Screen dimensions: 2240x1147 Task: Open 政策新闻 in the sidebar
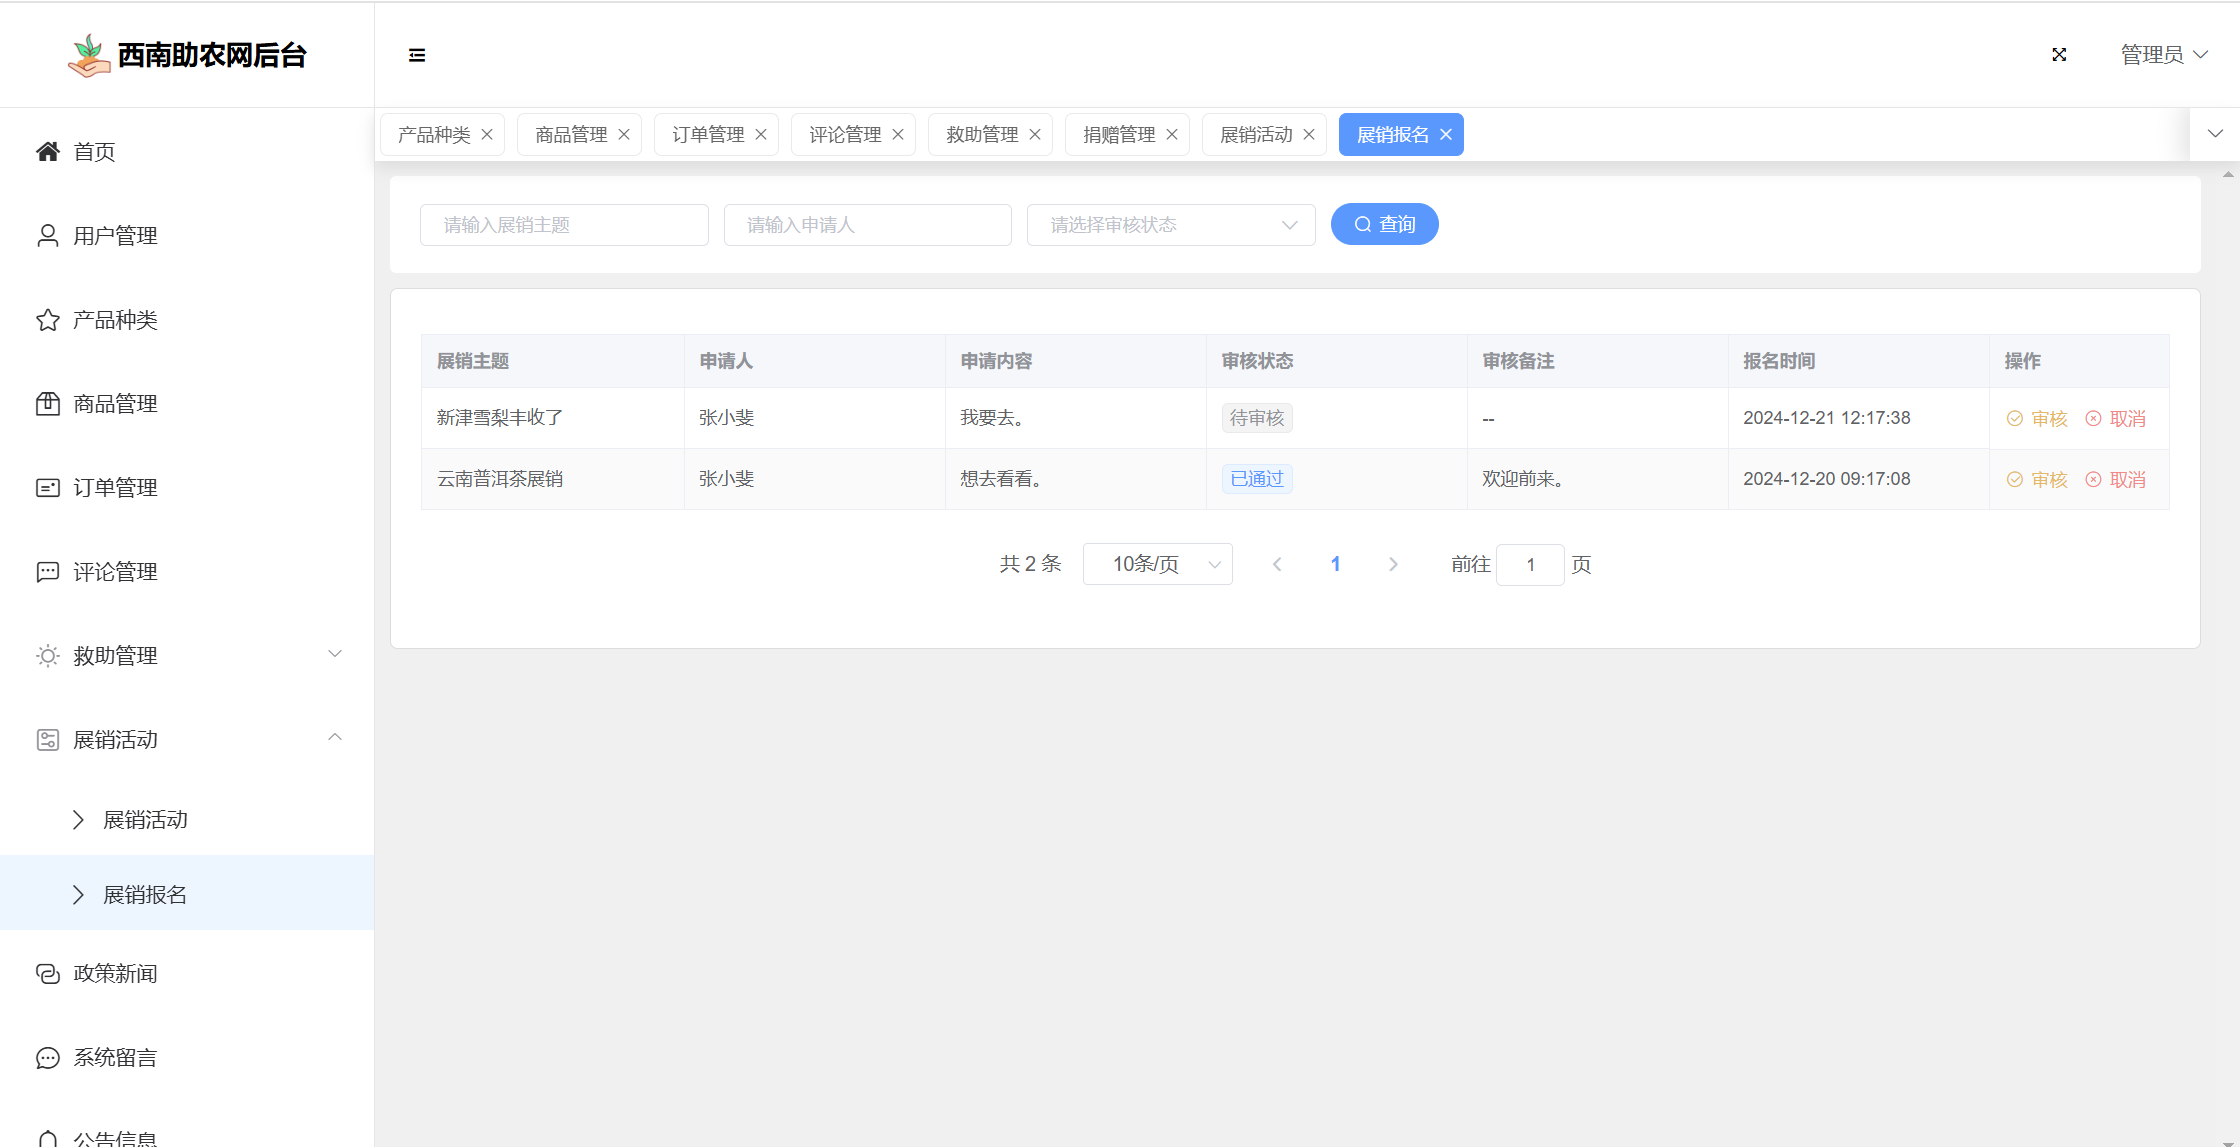click(x=115, y=973)
